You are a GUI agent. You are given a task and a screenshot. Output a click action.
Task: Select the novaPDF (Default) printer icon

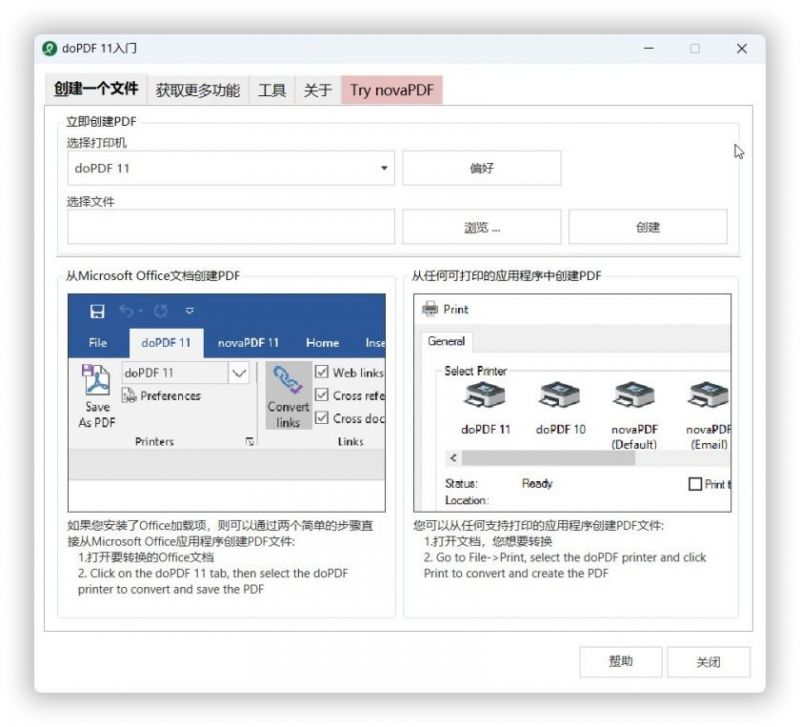634,395
